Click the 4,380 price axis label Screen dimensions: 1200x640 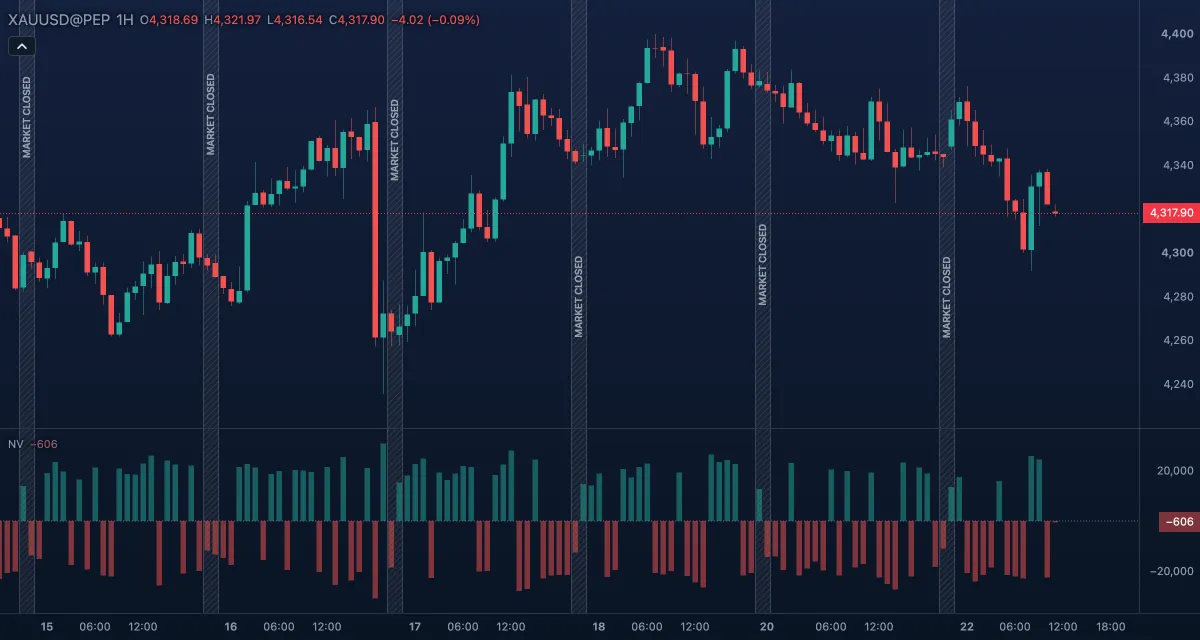coord(1177,78)
